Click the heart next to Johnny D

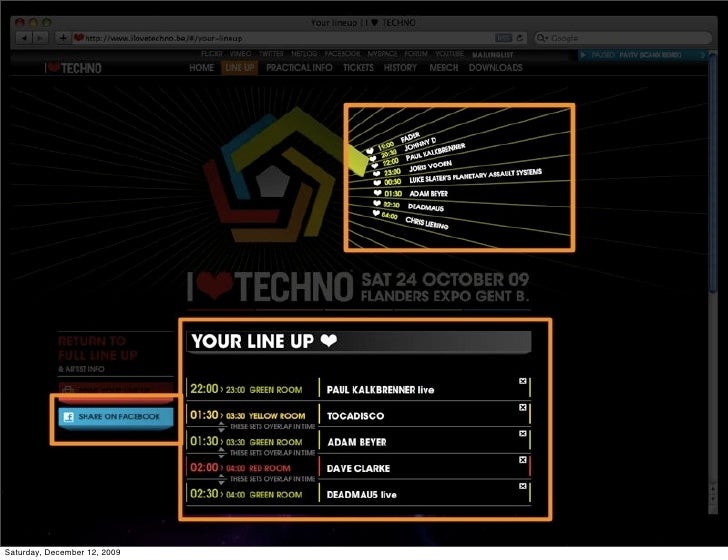(372, 159)
